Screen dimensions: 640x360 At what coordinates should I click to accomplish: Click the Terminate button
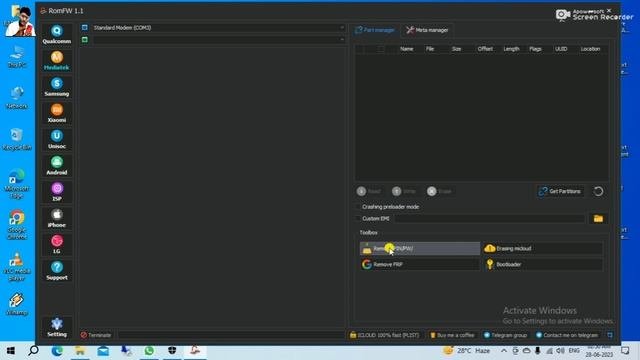[x=96, y=335]
